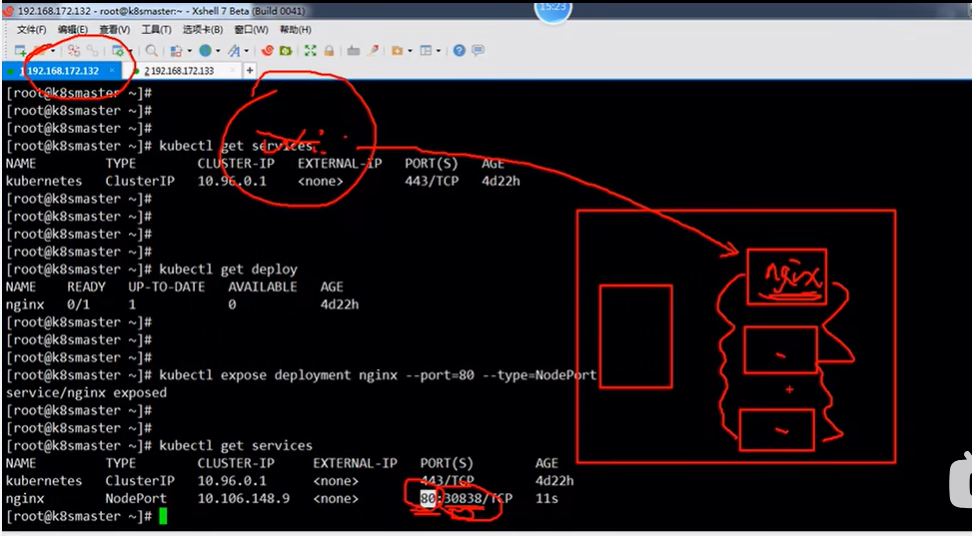Open the 窗口(W) menu
This screenshot has height=536, width=972.
[x=251, y=30]
